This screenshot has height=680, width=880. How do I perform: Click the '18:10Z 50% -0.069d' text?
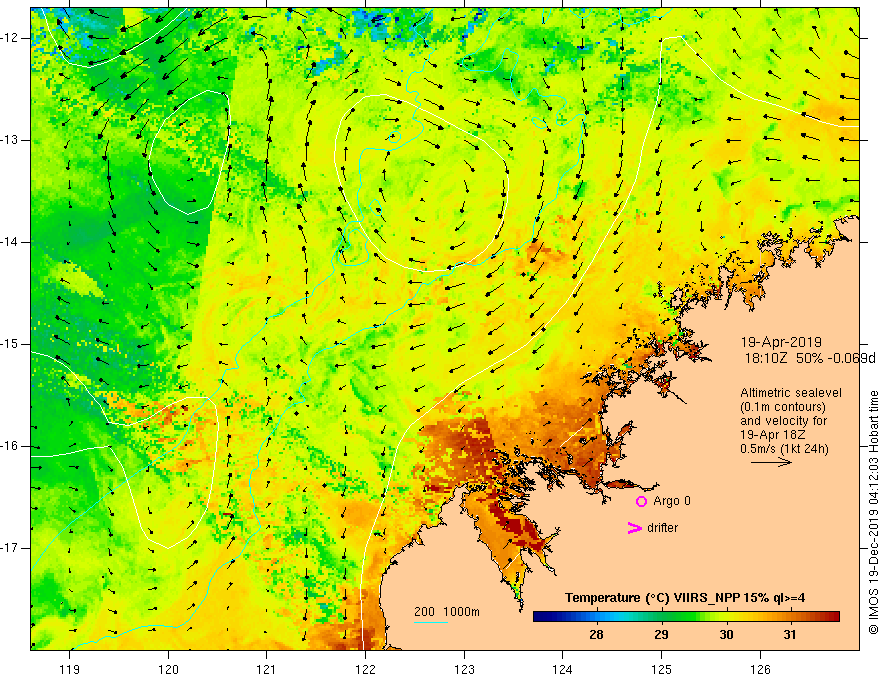[810, 358]
